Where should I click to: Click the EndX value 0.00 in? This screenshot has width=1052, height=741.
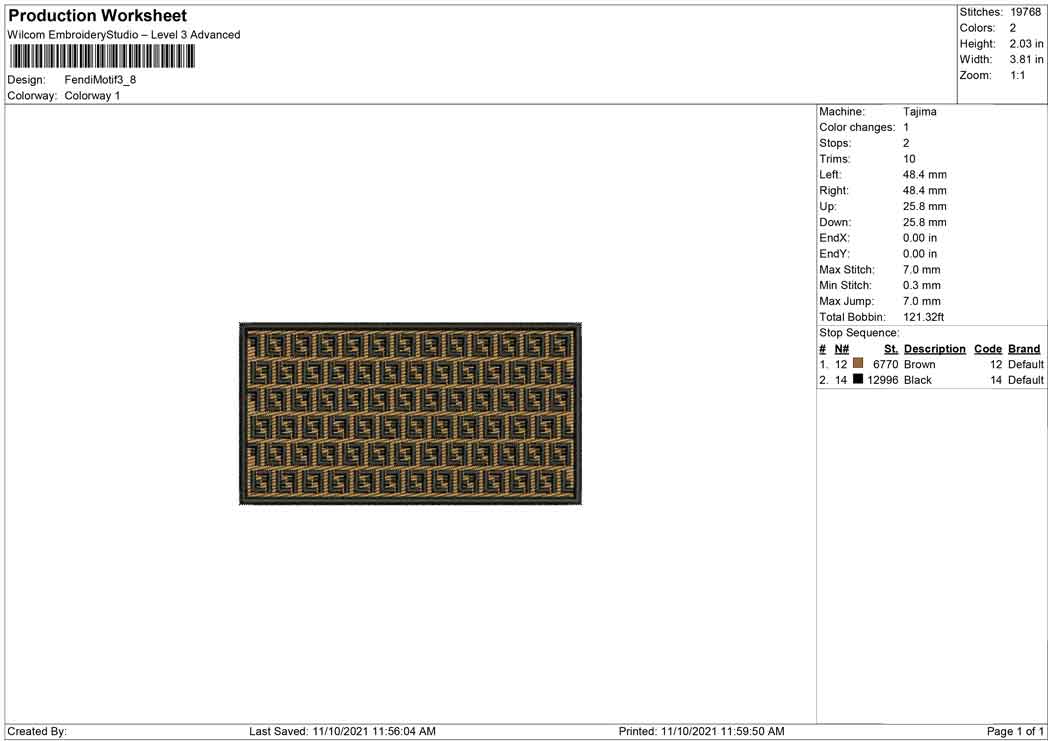click(x=920, y=238)
